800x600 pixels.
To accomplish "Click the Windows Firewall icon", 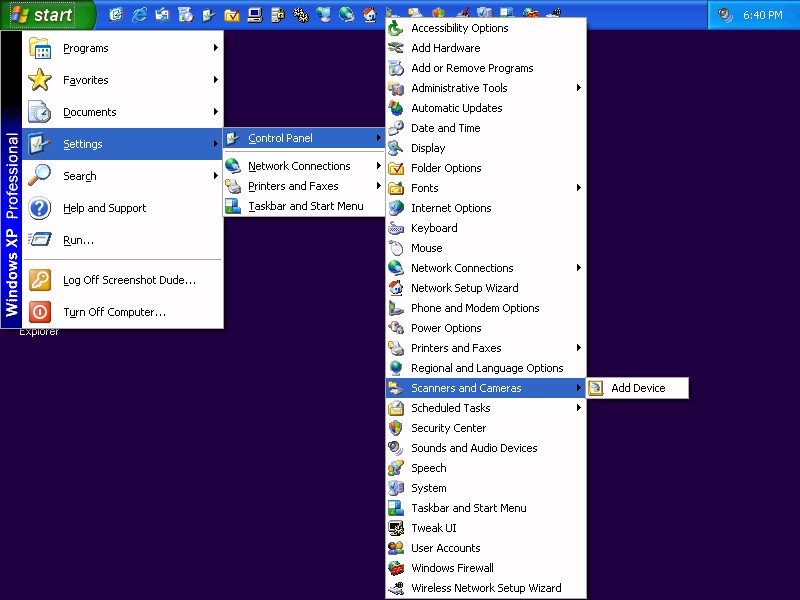I will [x=396, y=568].
